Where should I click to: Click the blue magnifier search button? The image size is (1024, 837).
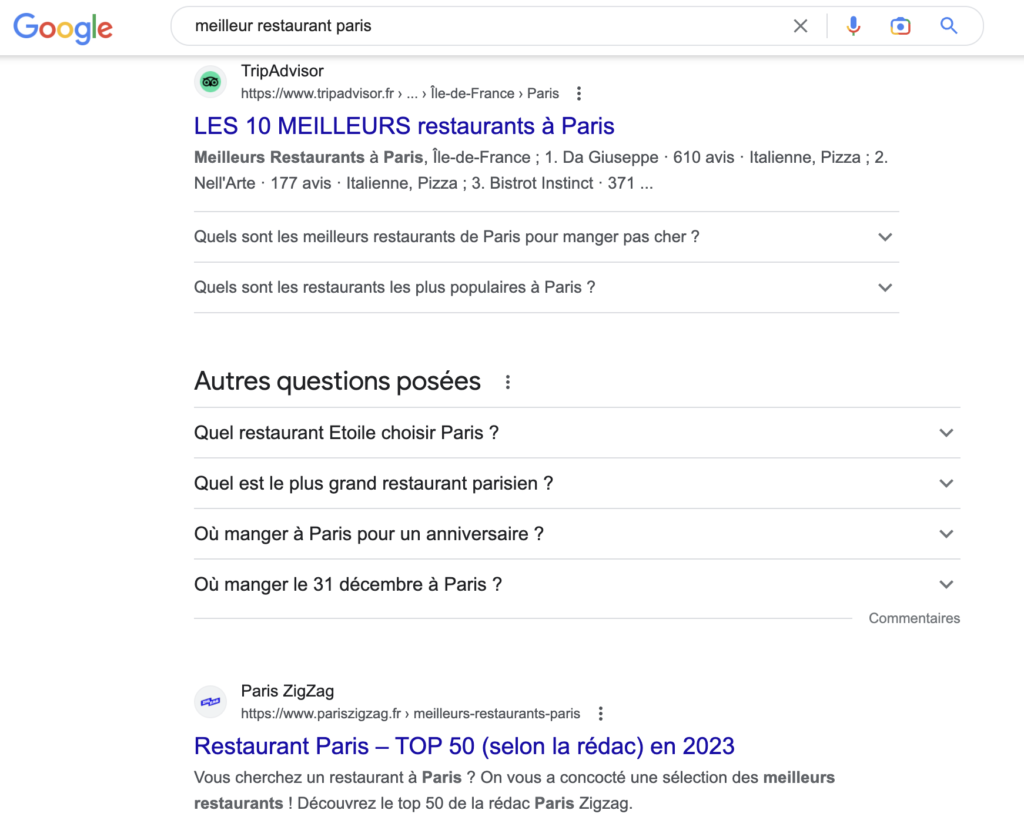tap(949, 27)
